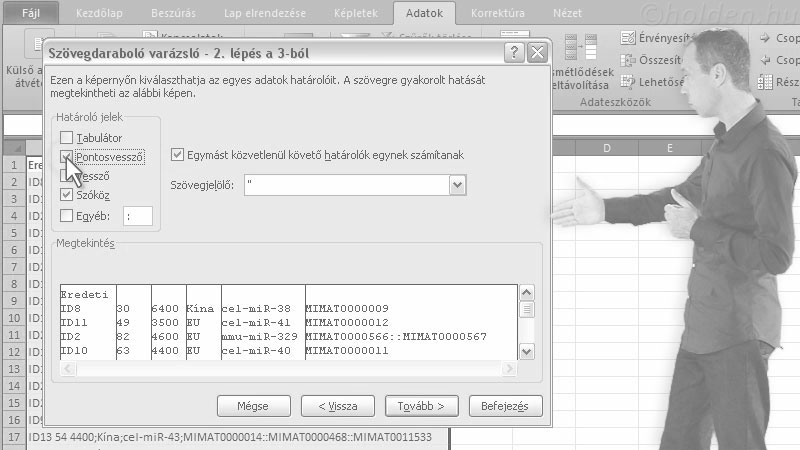The image size is (800, 450).
Task: Click the Lehetőségelemzés icon in ribbon
Action: pos(628,82)
